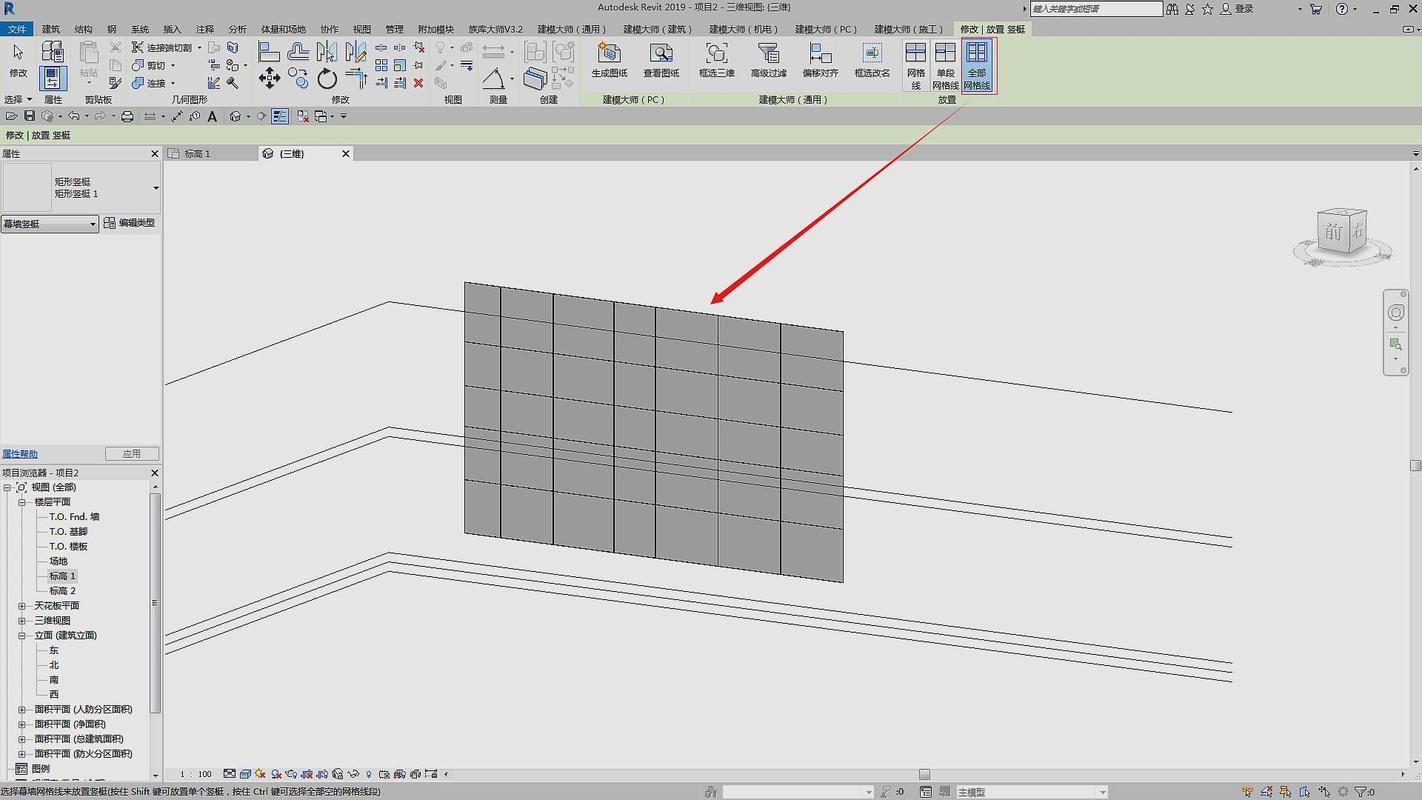The width and height of the screenshot is (1422, 800).
Task: Open the 生成图纸 tool
Action: 609,60
